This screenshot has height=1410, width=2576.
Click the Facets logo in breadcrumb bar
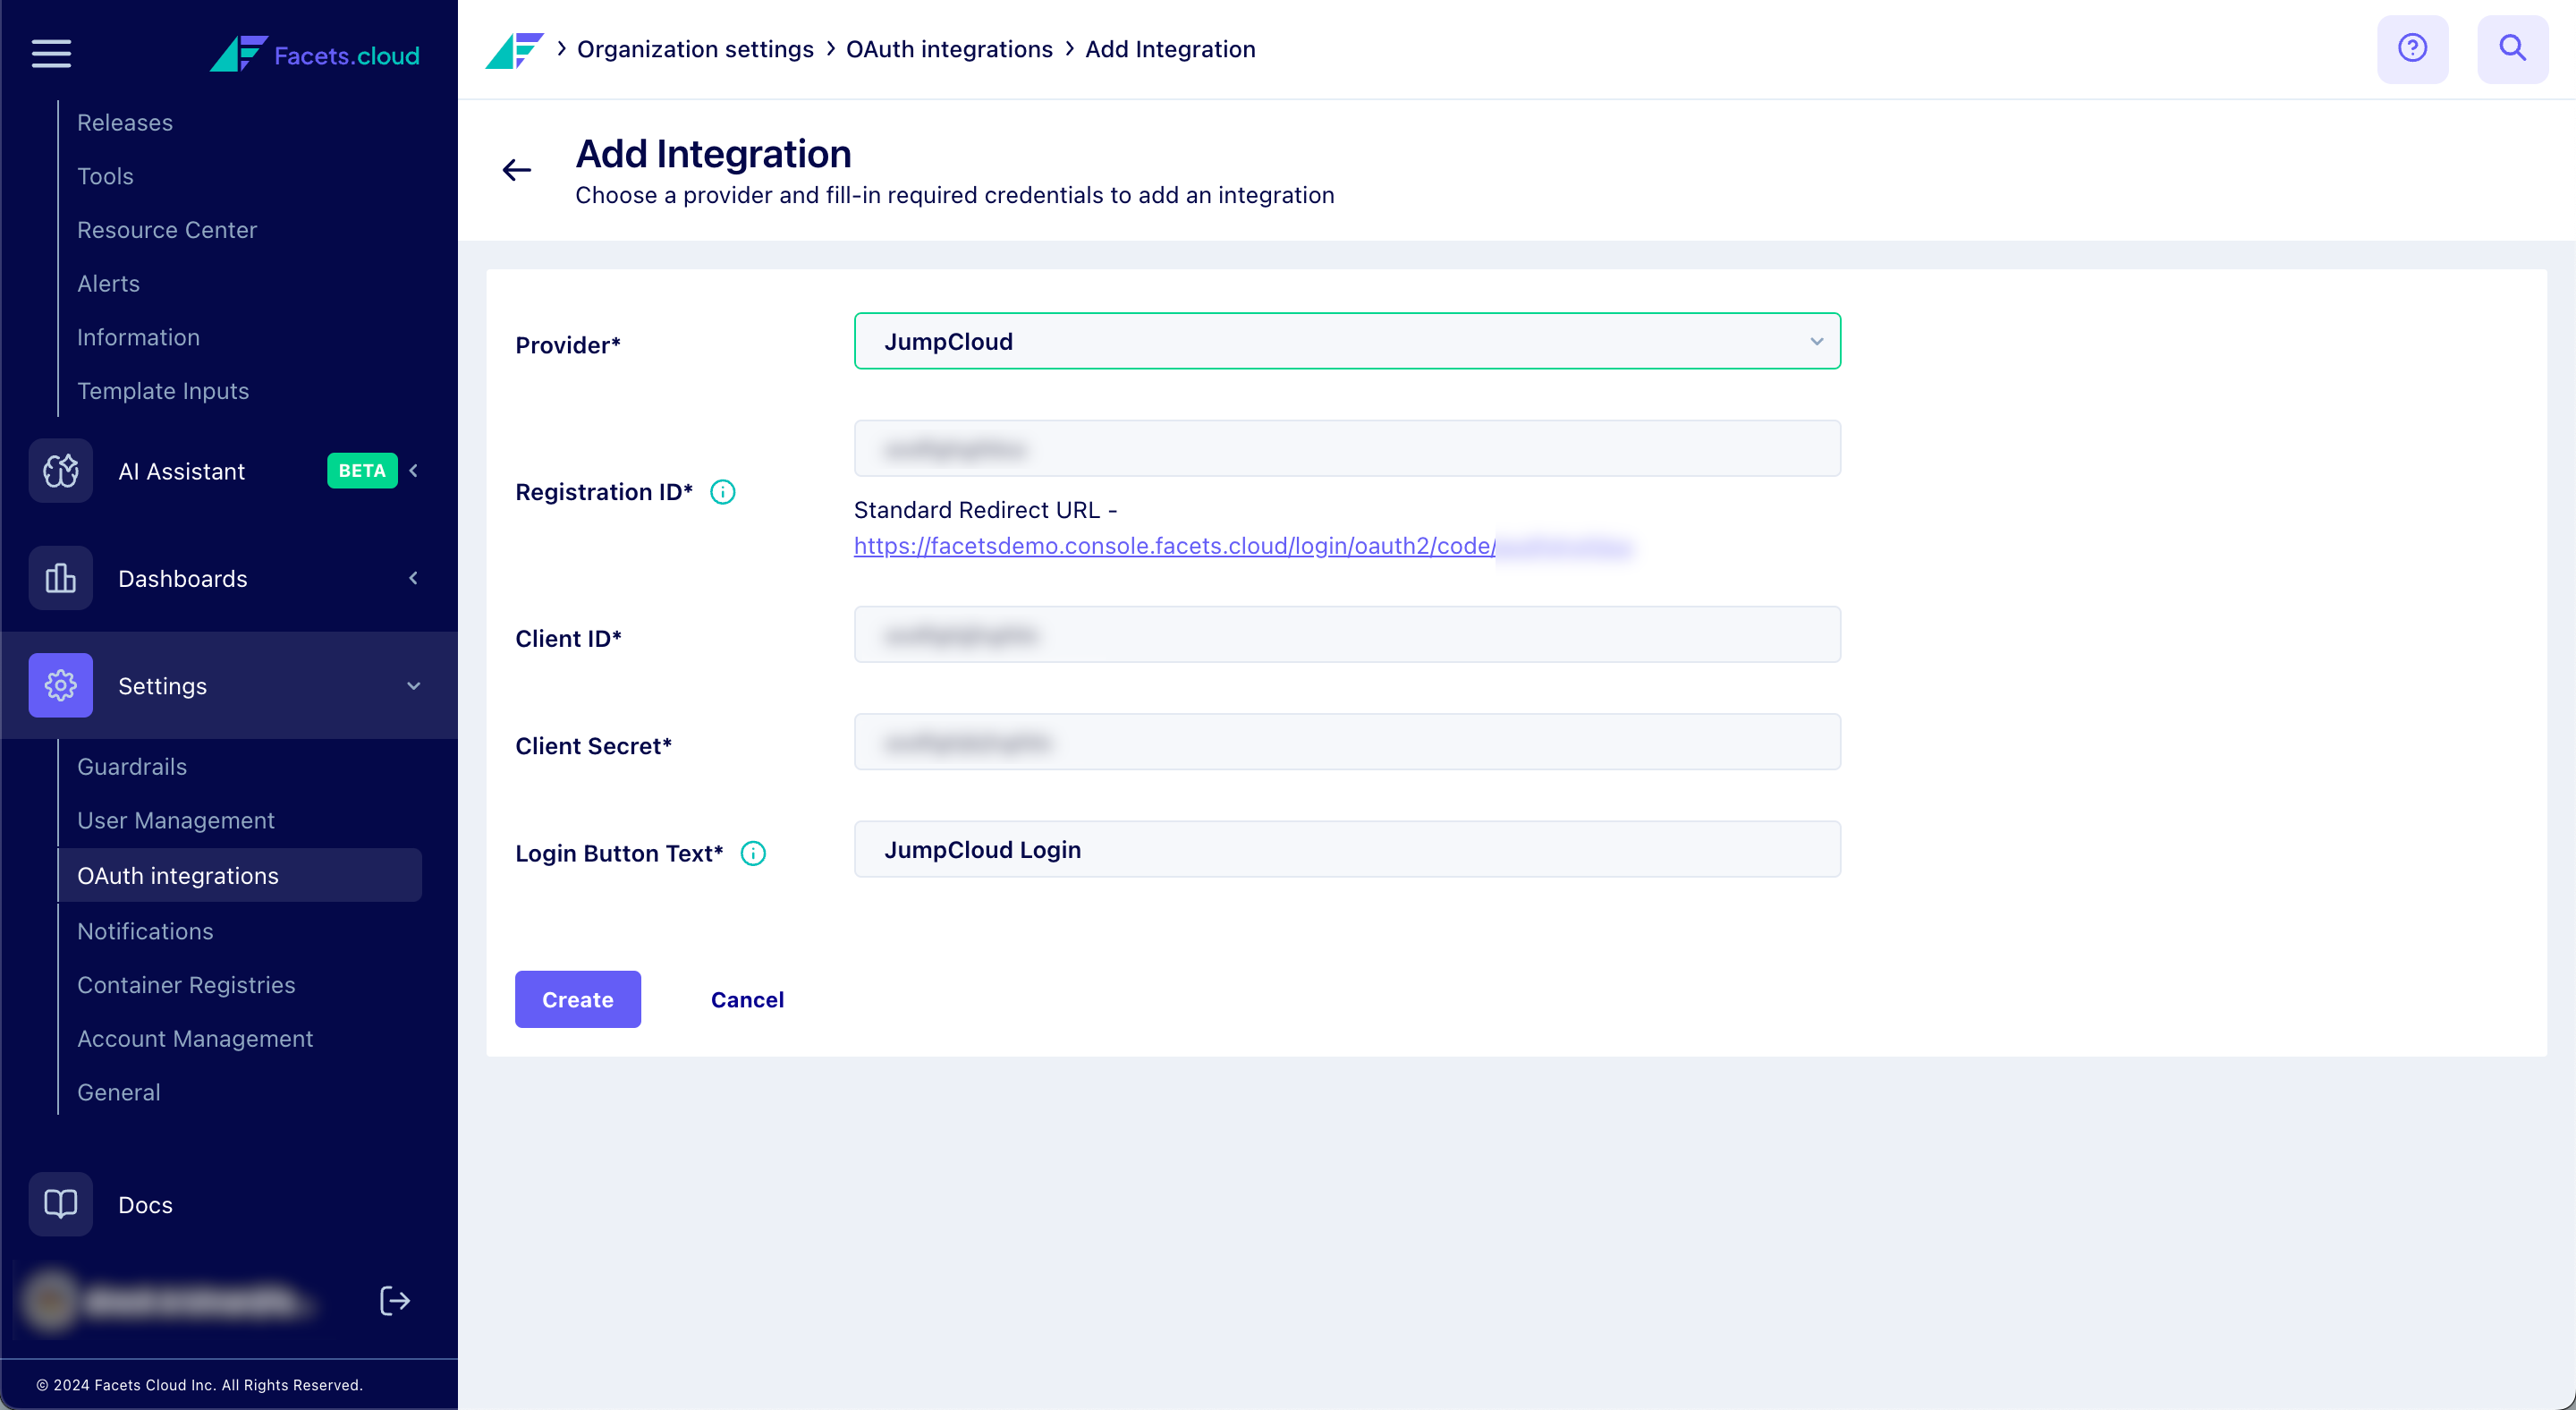[514, 50]
